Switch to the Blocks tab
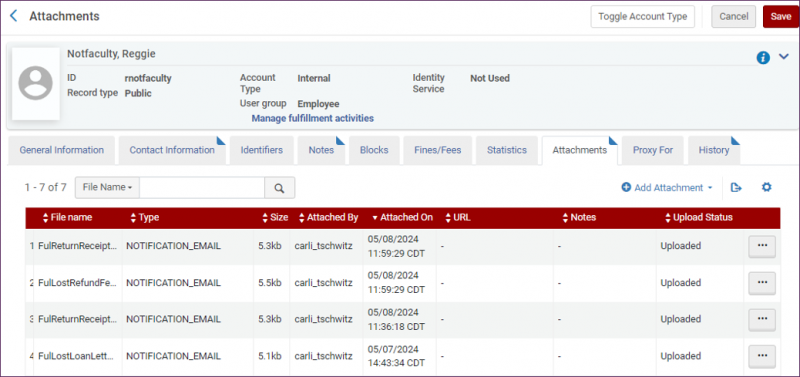Viewport: 800px width, 377px height. pos(374,150)
